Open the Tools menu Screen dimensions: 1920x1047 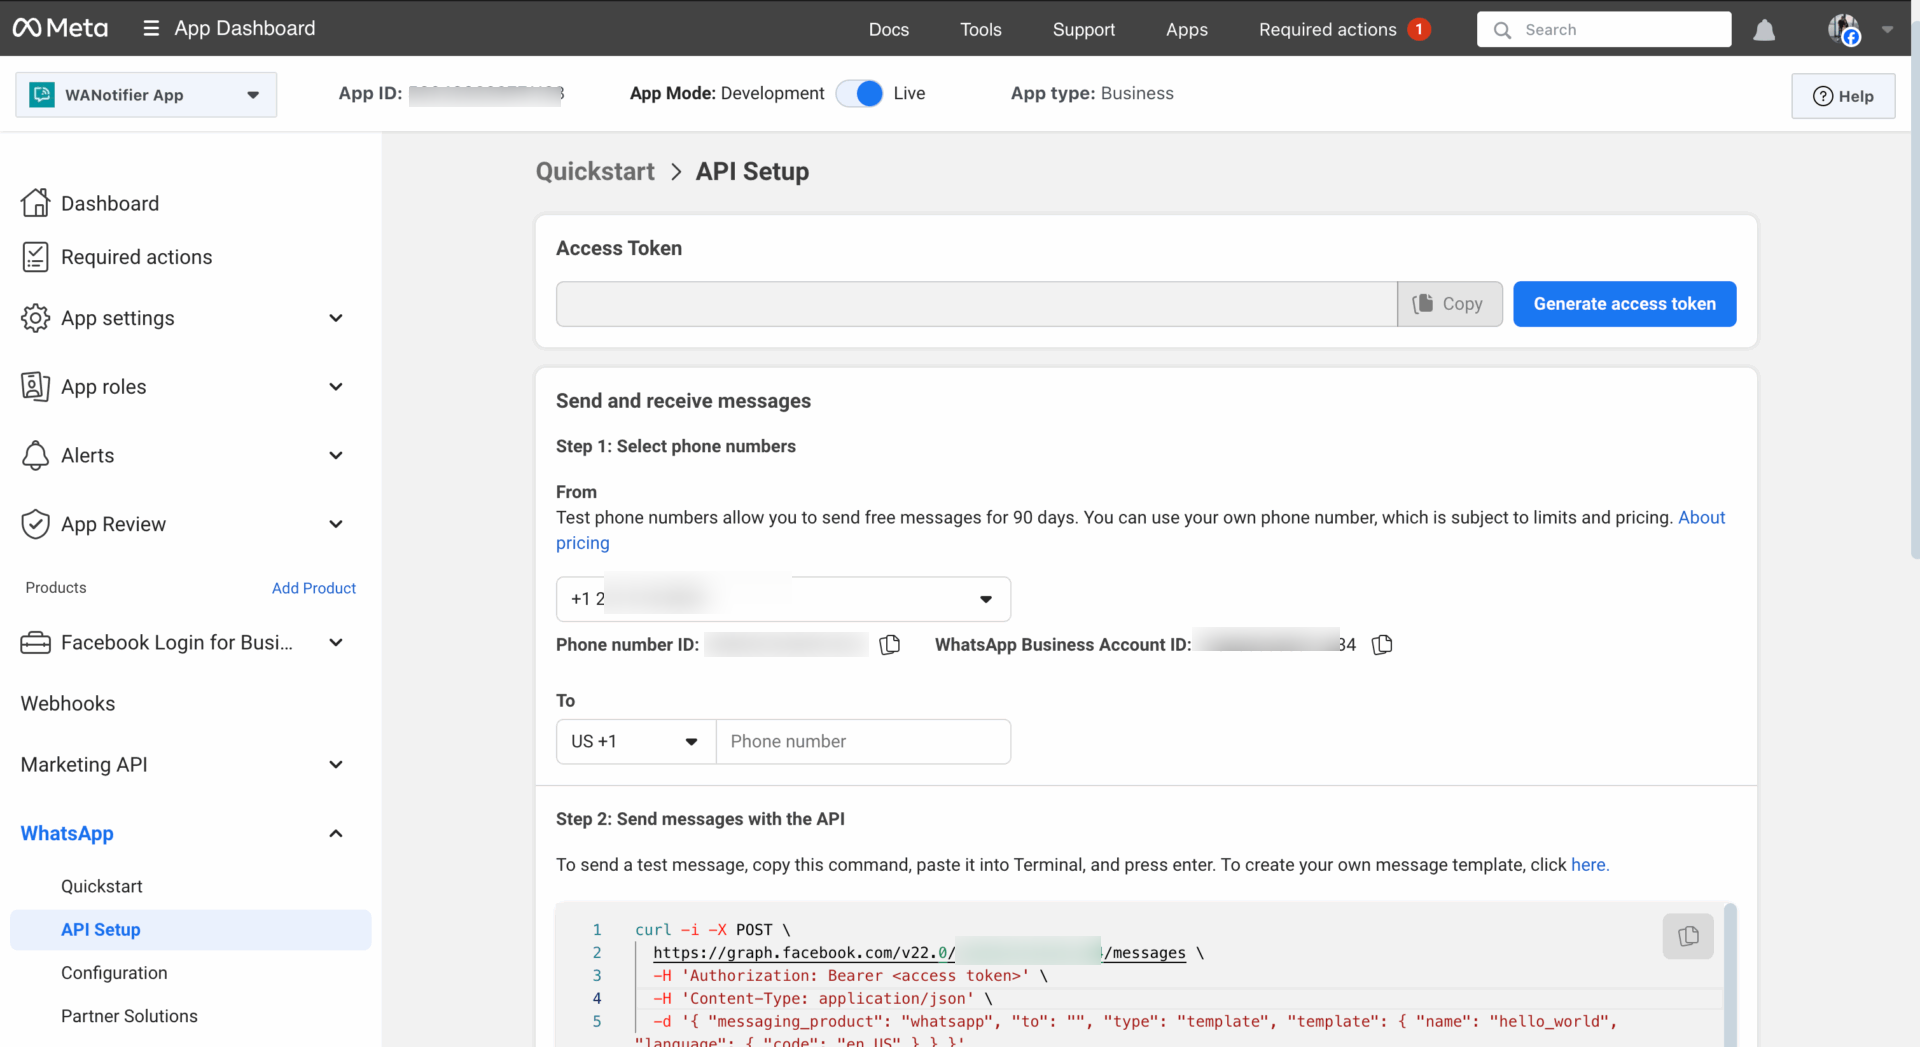[x=981, y=29]
